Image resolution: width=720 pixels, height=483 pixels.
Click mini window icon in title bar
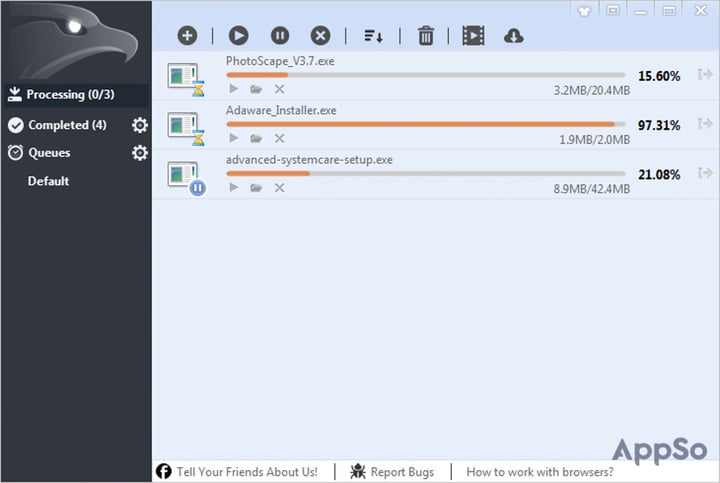(613, 10)
